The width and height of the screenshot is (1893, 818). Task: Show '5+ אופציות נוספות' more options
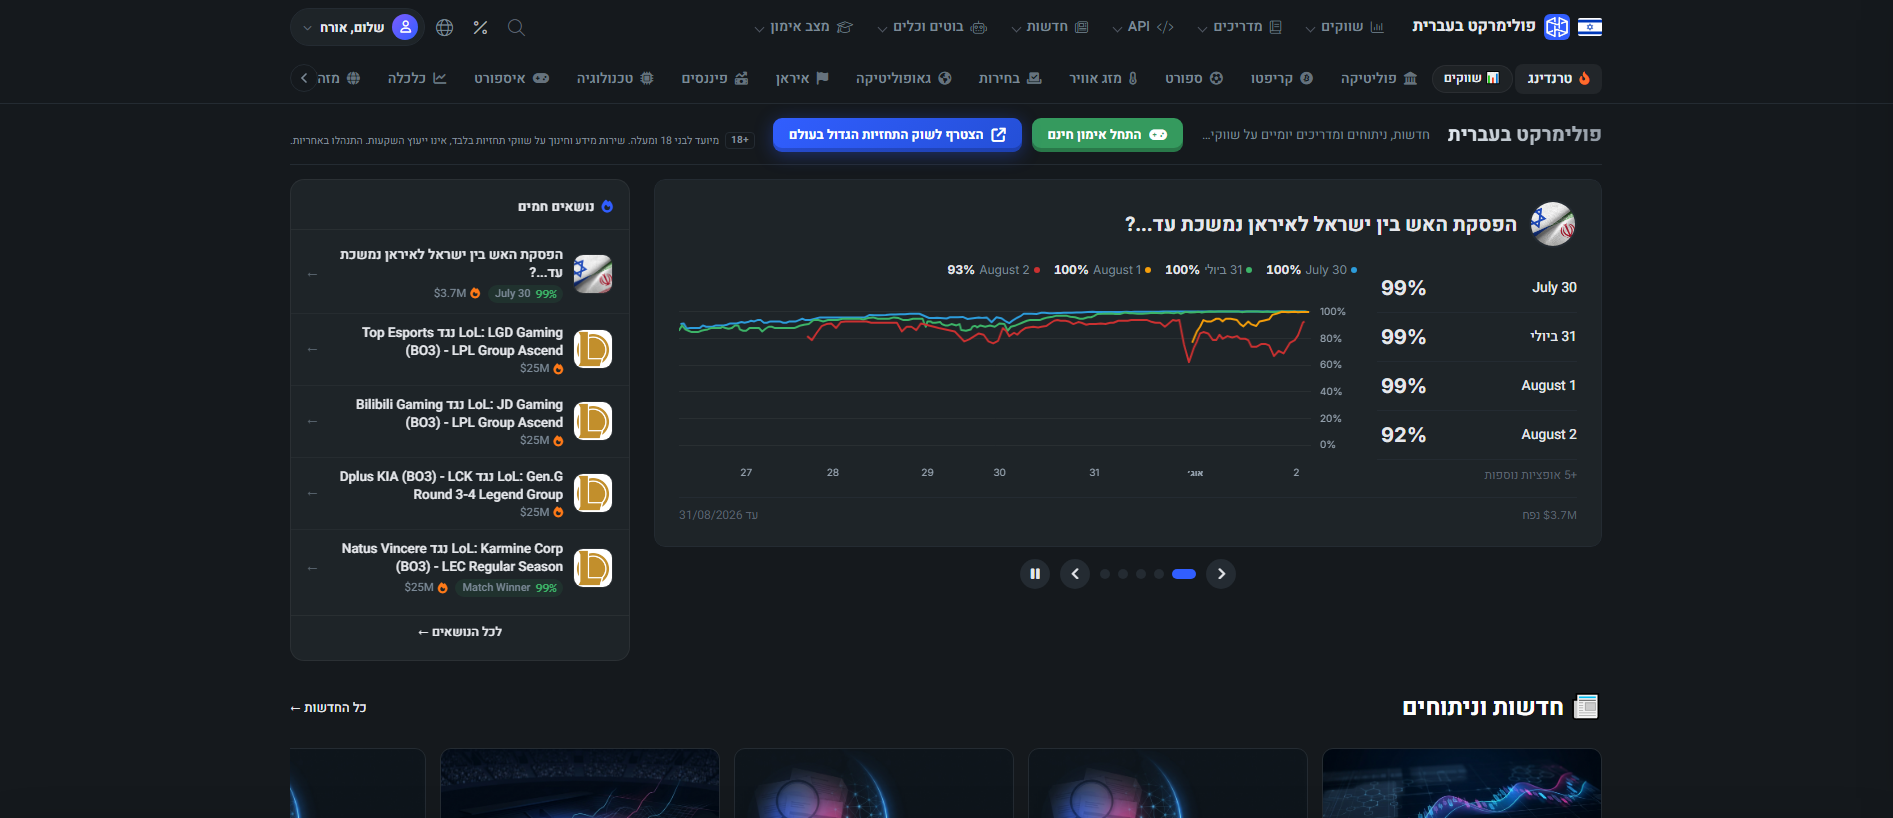coord(1530,475)
